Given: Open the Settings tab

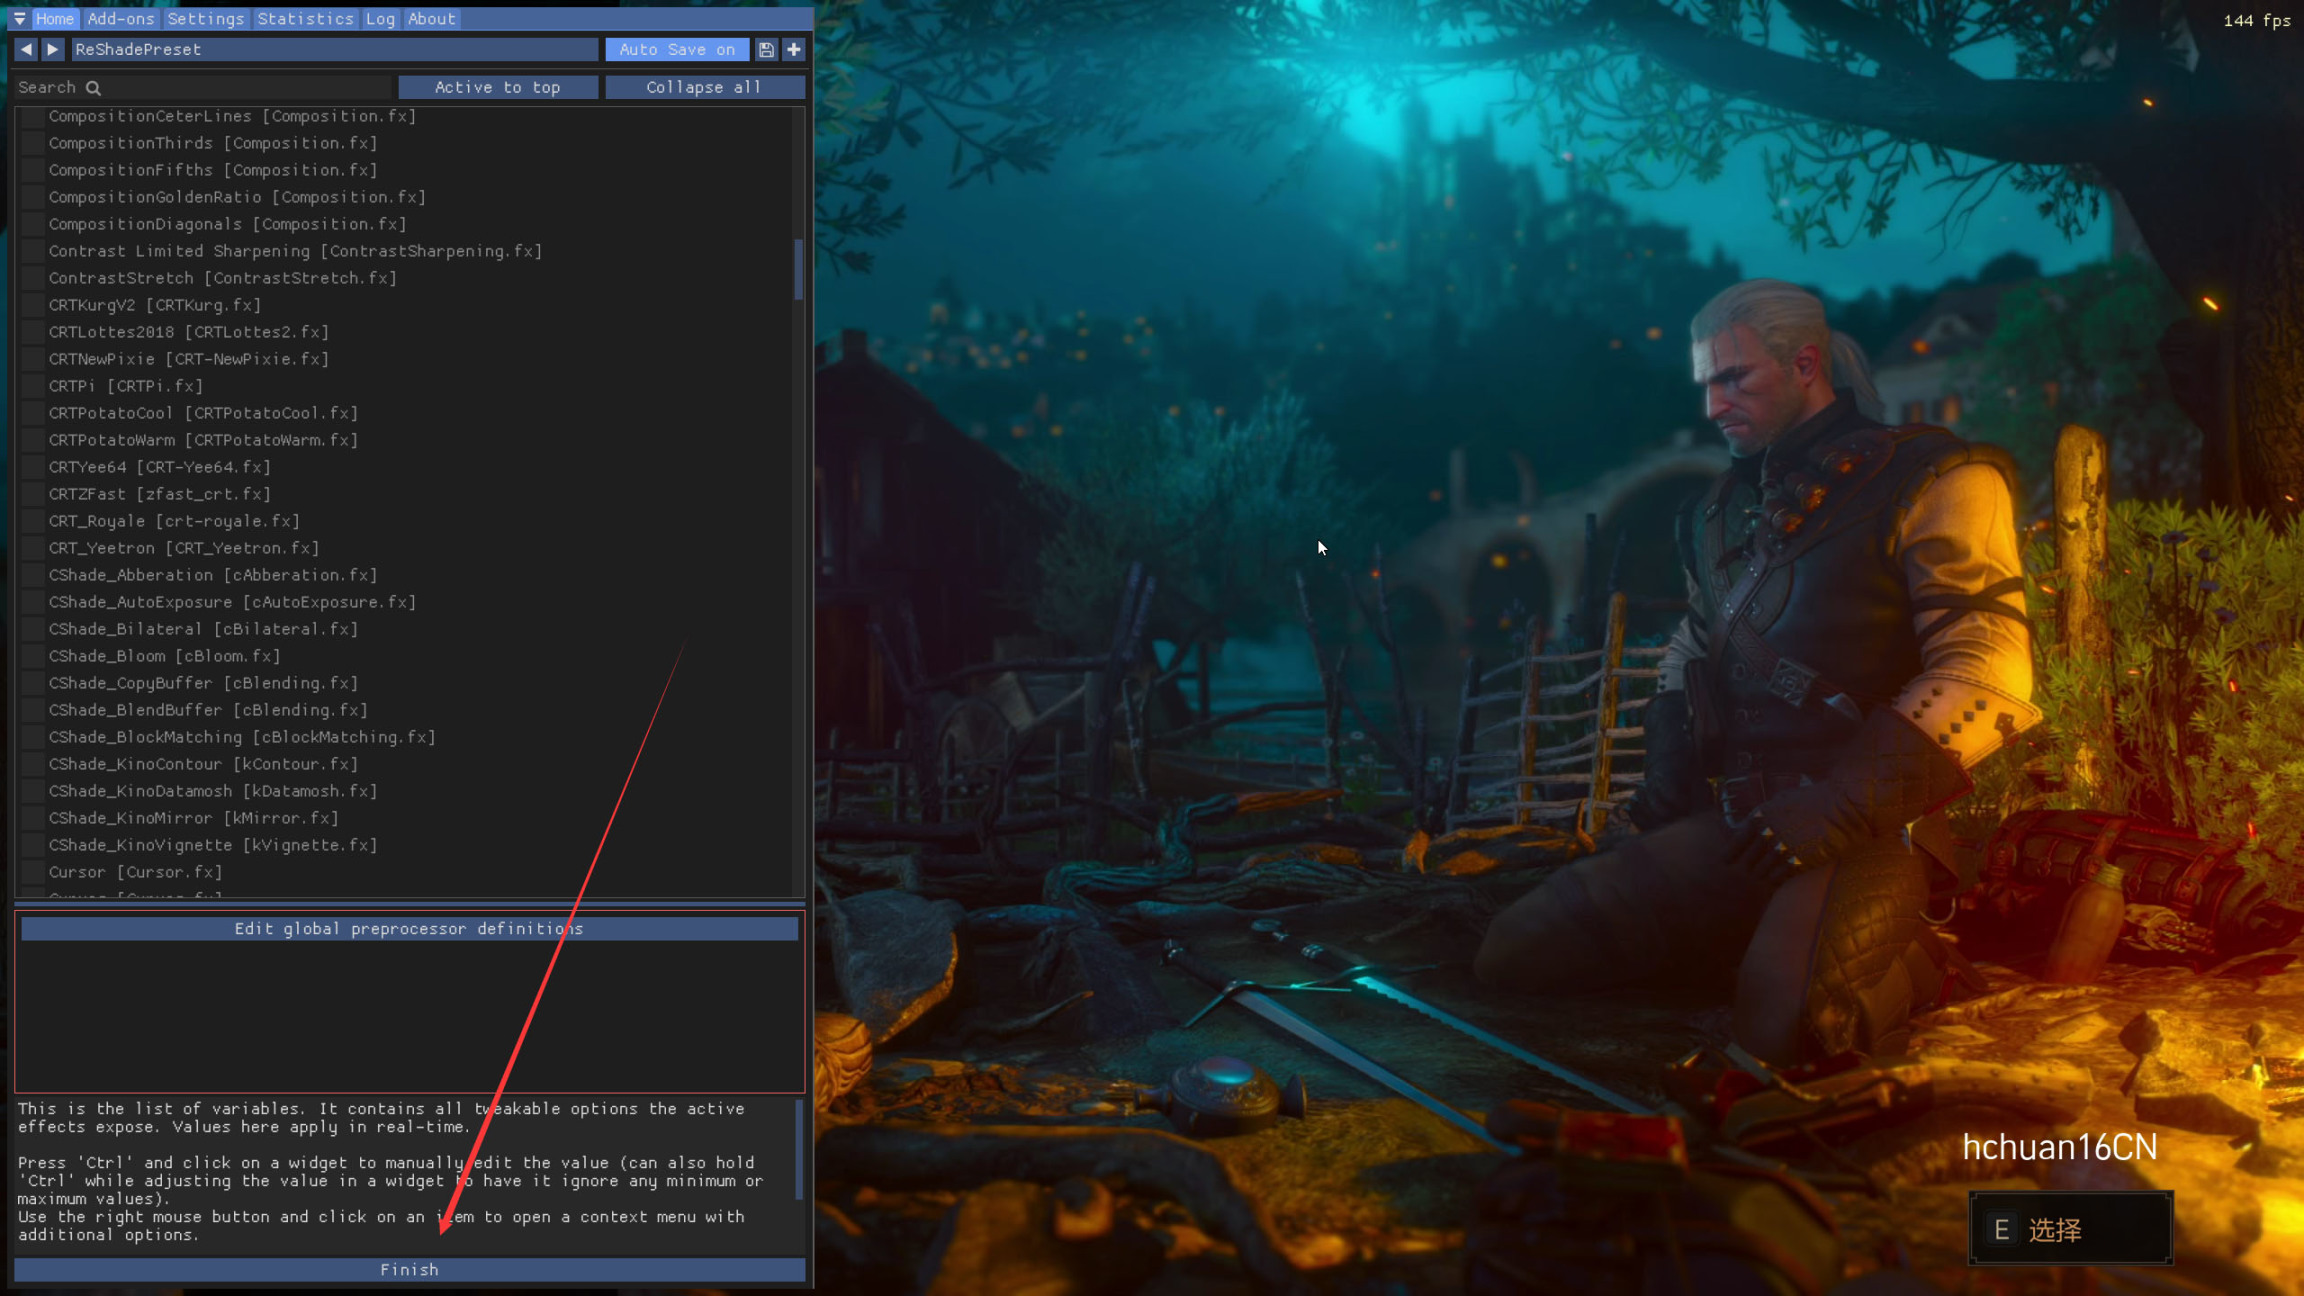Looking at the screenshot, I should (205, 18).
